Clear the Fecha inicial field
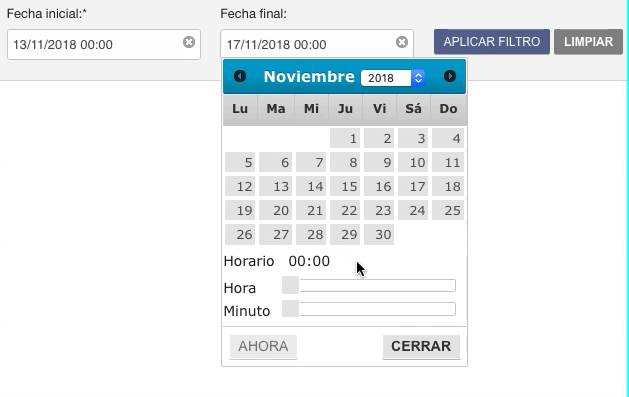 tap(189, 42)
